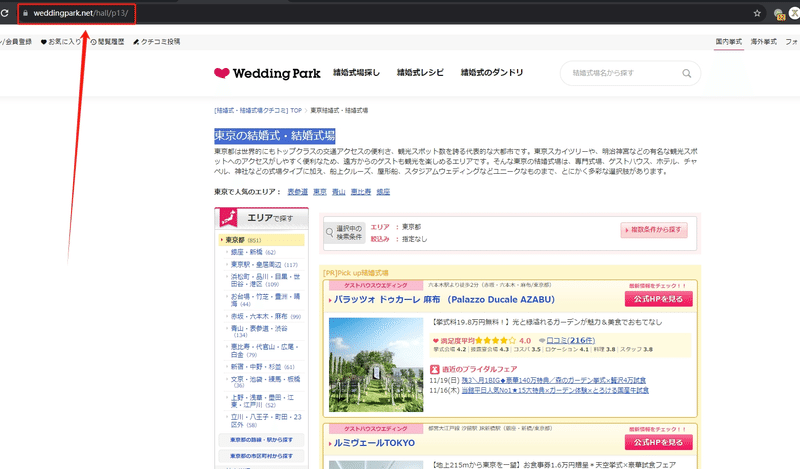Bookmark this page with the star icon

(757, 13)
